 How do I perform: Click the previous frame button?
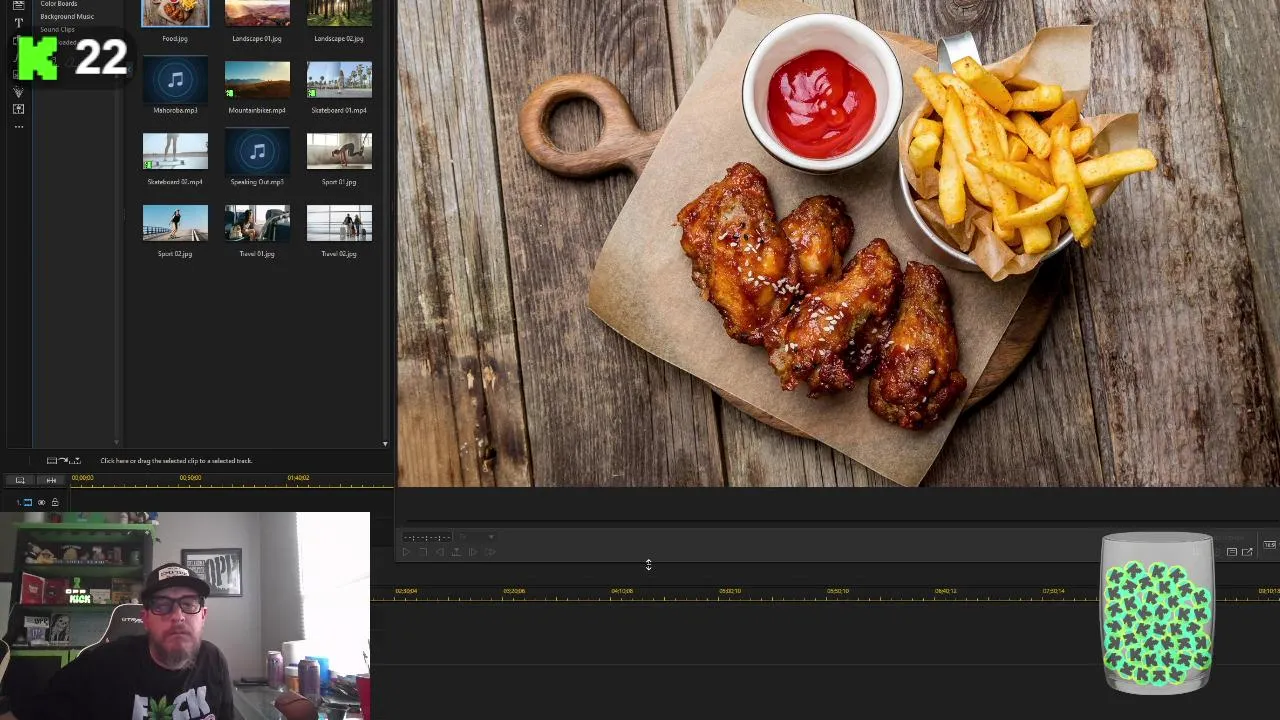[439, 552]
